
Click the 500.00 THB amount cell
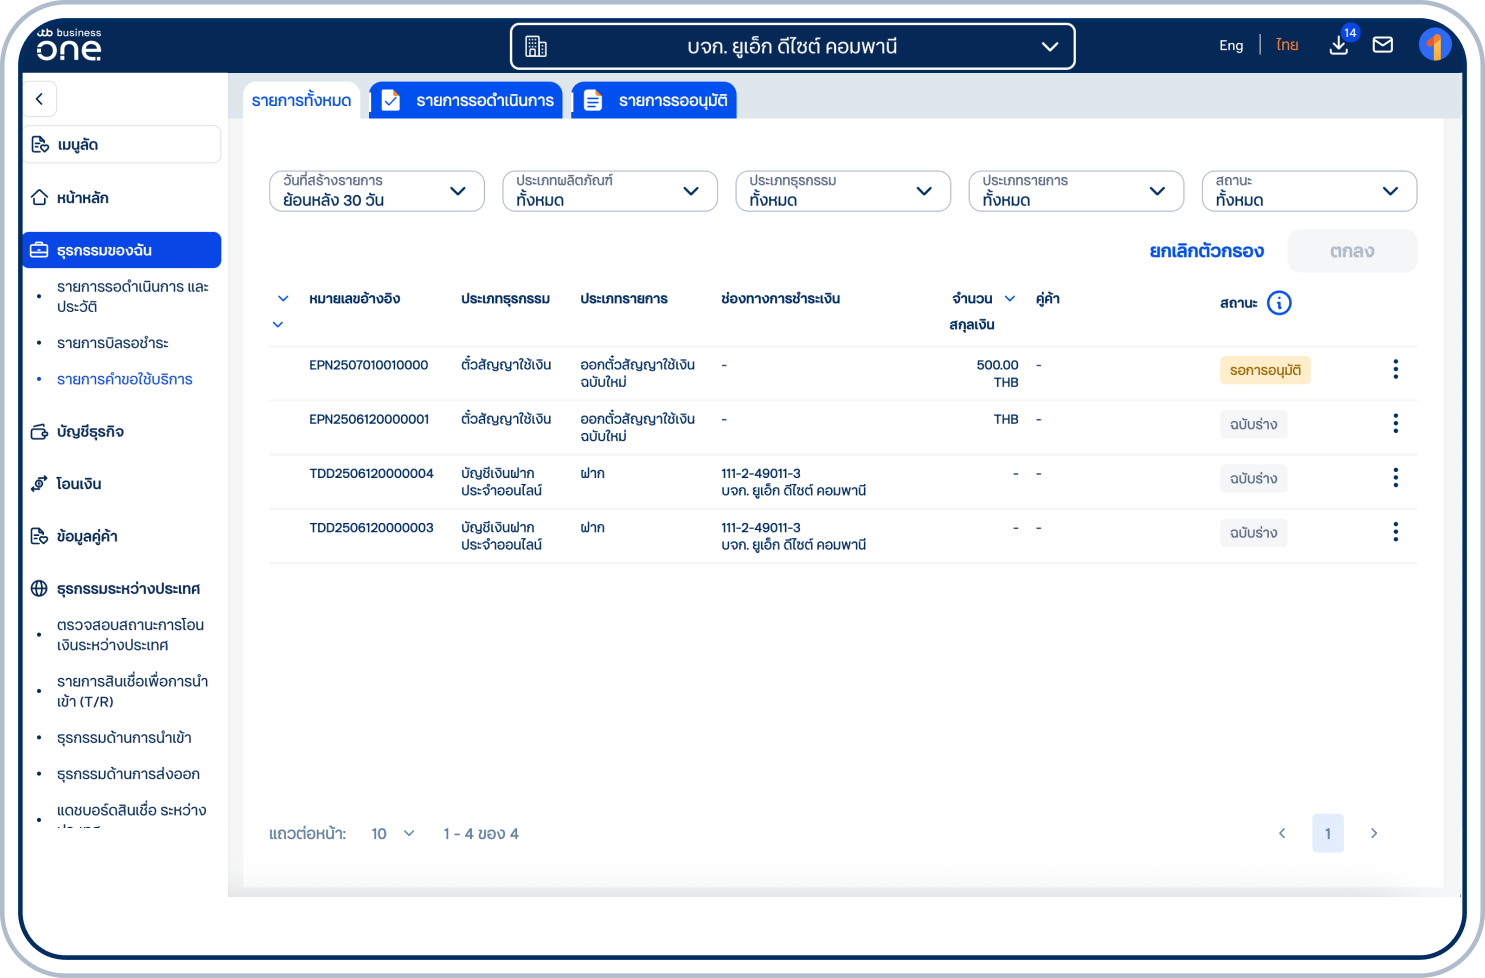tap(998, 373)
